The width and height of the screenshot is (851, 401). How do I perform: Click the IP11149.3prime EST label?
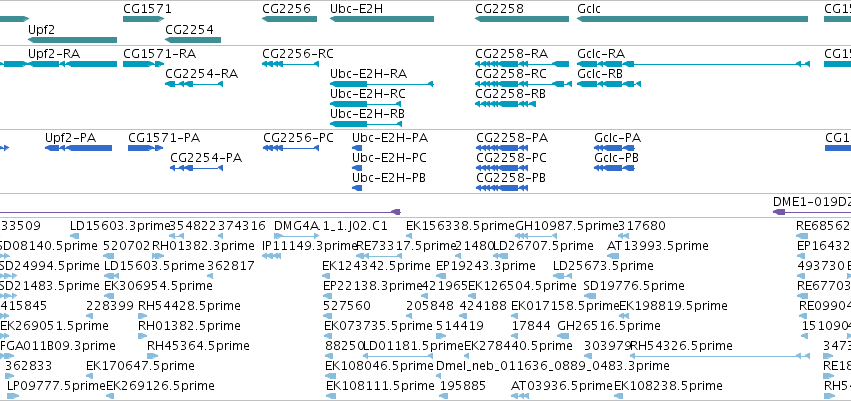[x=309, y=246]
